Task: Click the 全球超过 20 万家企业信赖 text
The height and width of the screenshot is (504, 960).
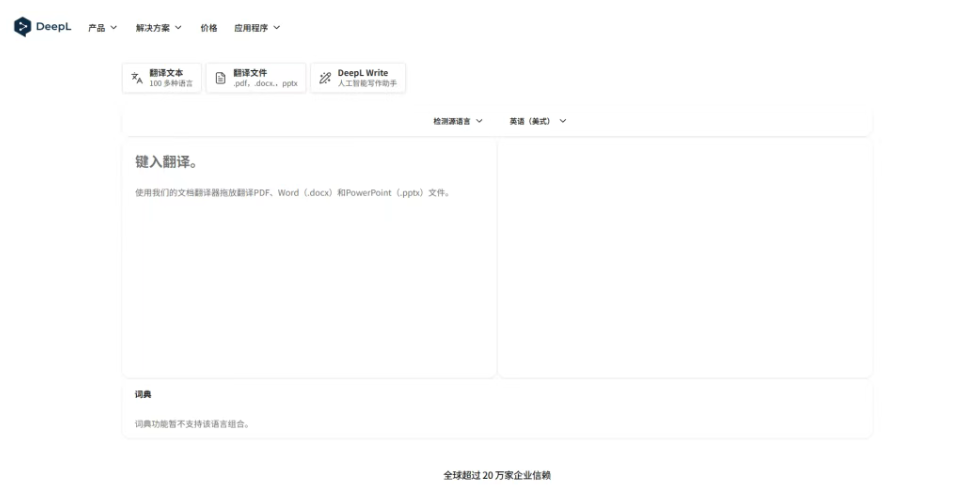Action: (x=497, y=475)
